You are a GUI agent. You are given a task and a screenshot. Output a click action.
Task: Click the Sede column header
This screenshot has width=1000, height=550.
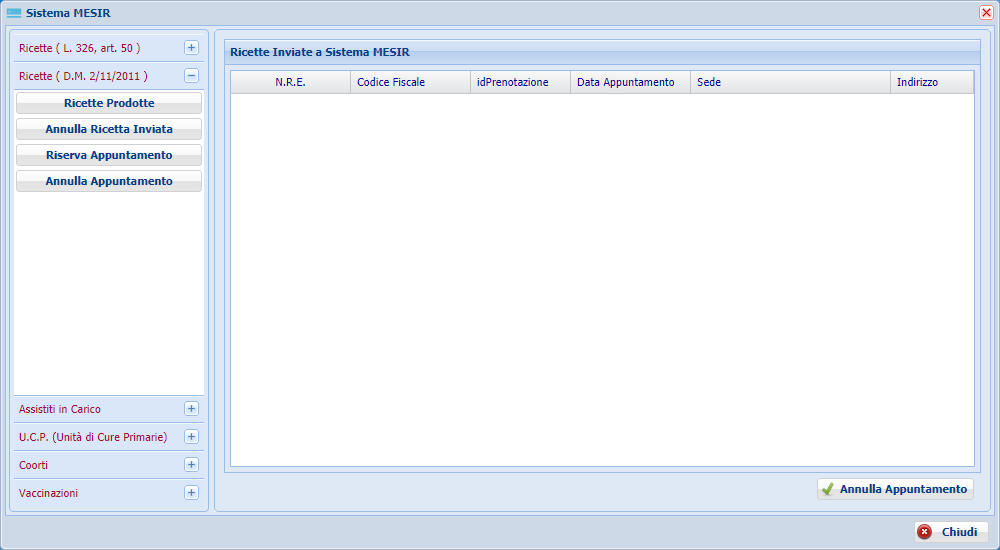tap(791, 82)
